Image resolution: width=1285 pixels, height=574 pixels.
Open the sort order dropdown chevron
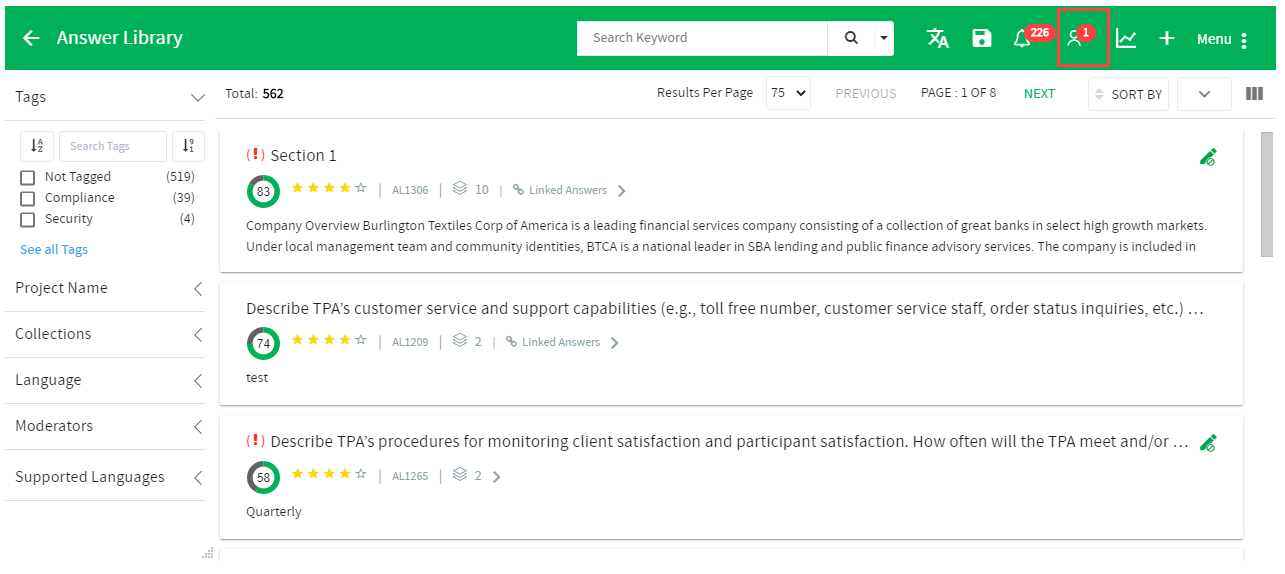[1204, 94]
